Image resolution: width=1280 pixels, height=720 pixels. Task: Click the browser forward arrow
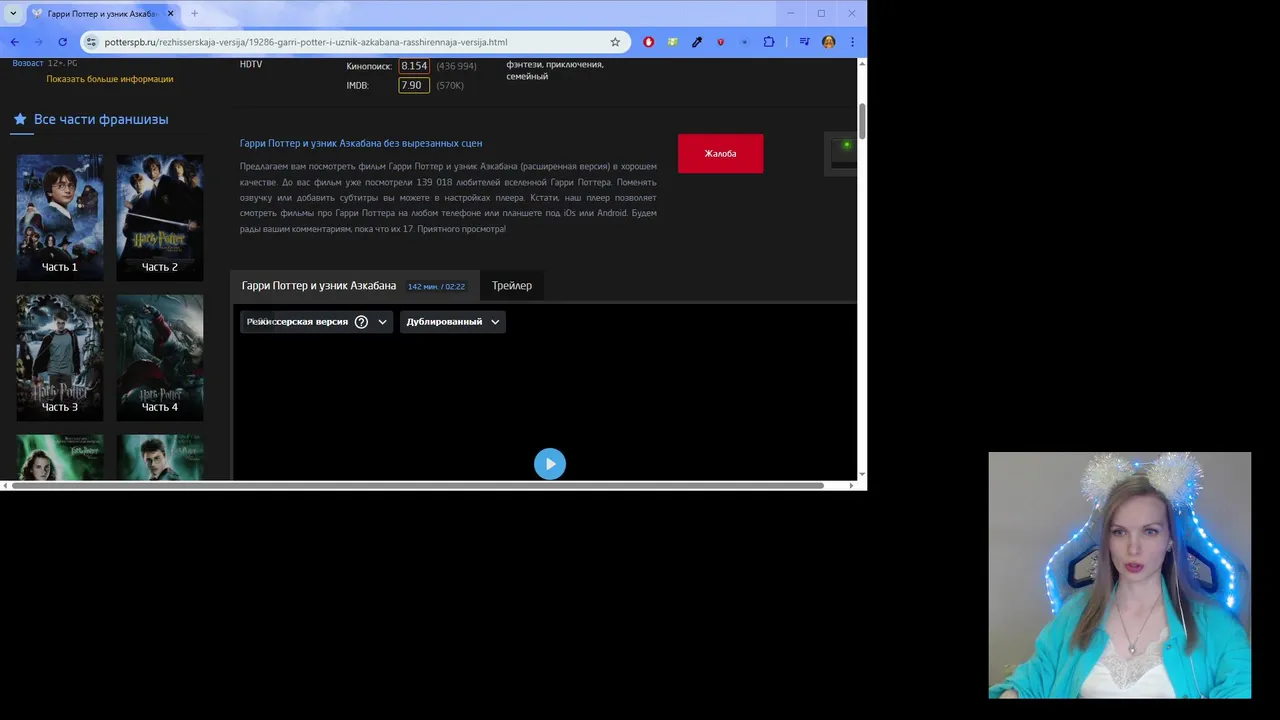click(38, 42)
